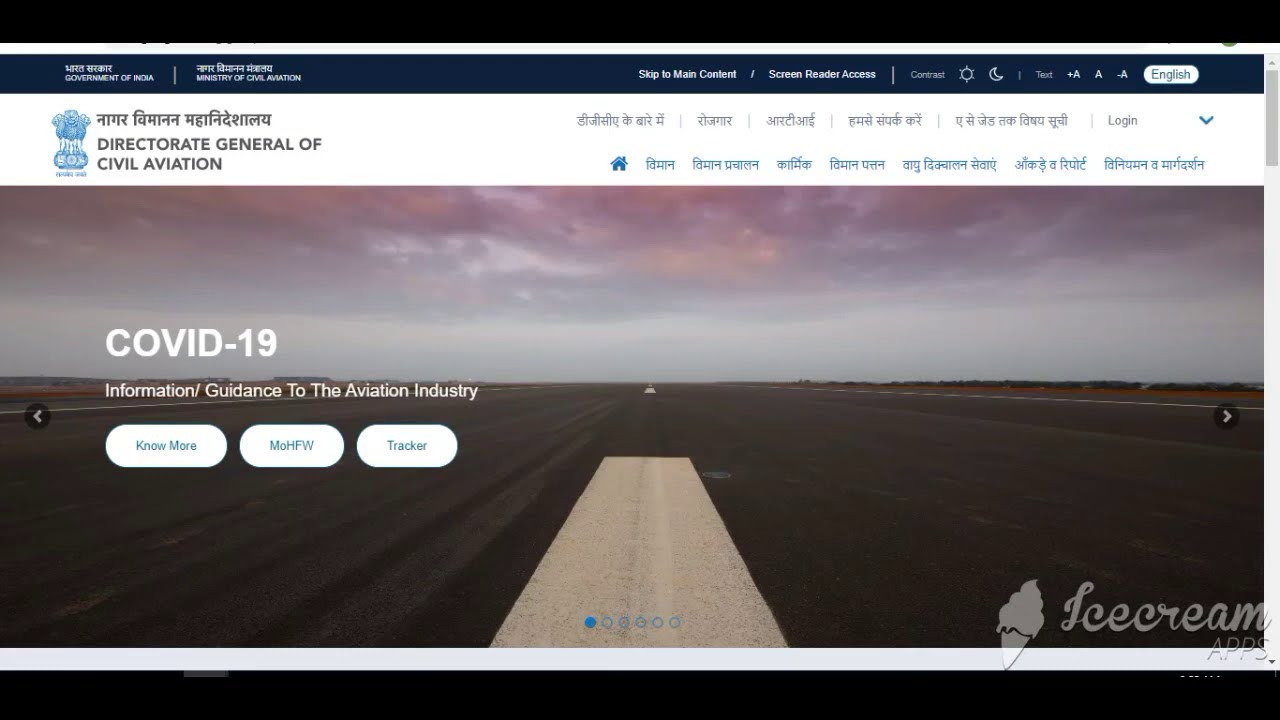Open the विमान पत्तन menu

[x=857, y=165]
